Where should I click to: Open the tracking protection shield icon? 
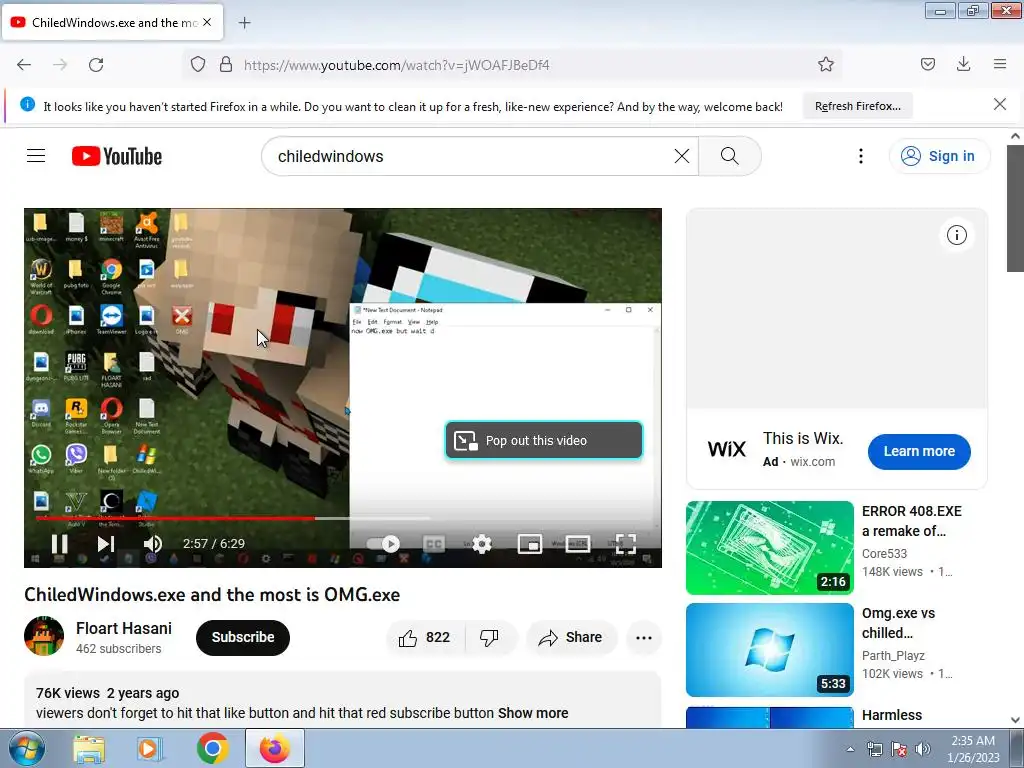point(198,64)
